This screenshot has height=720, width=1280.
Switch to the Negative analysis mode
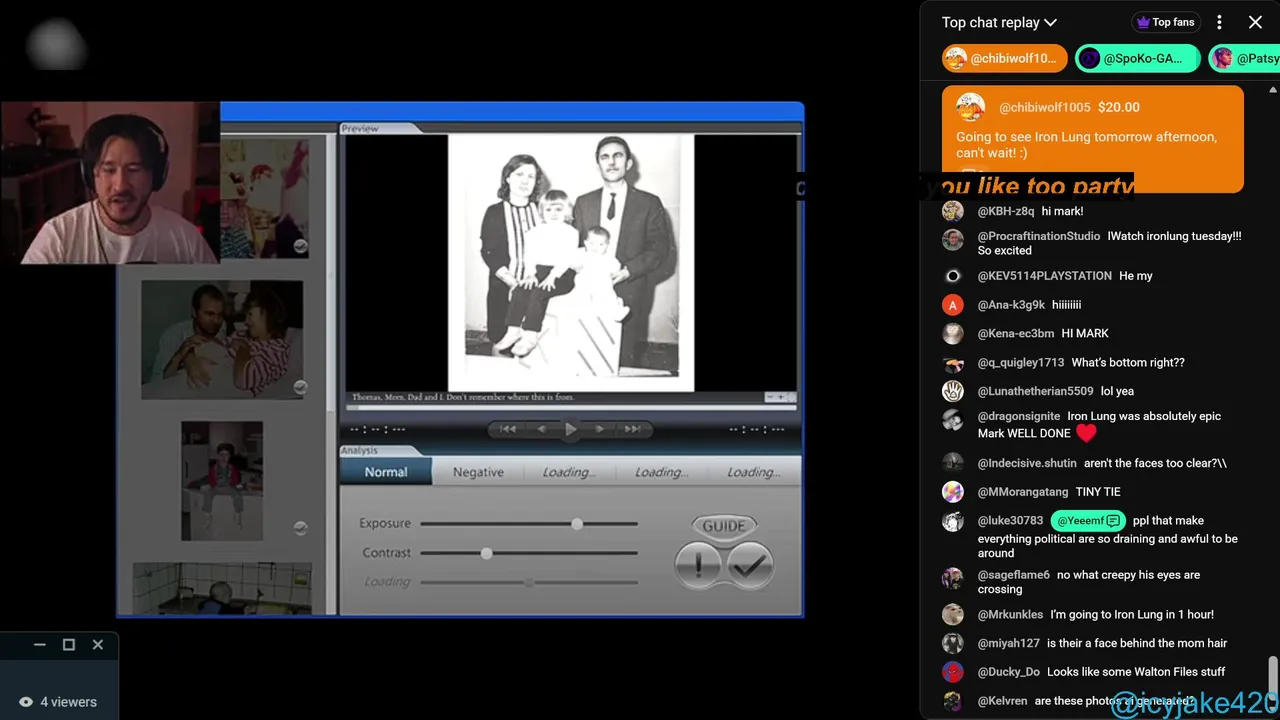tap(478, 472)
